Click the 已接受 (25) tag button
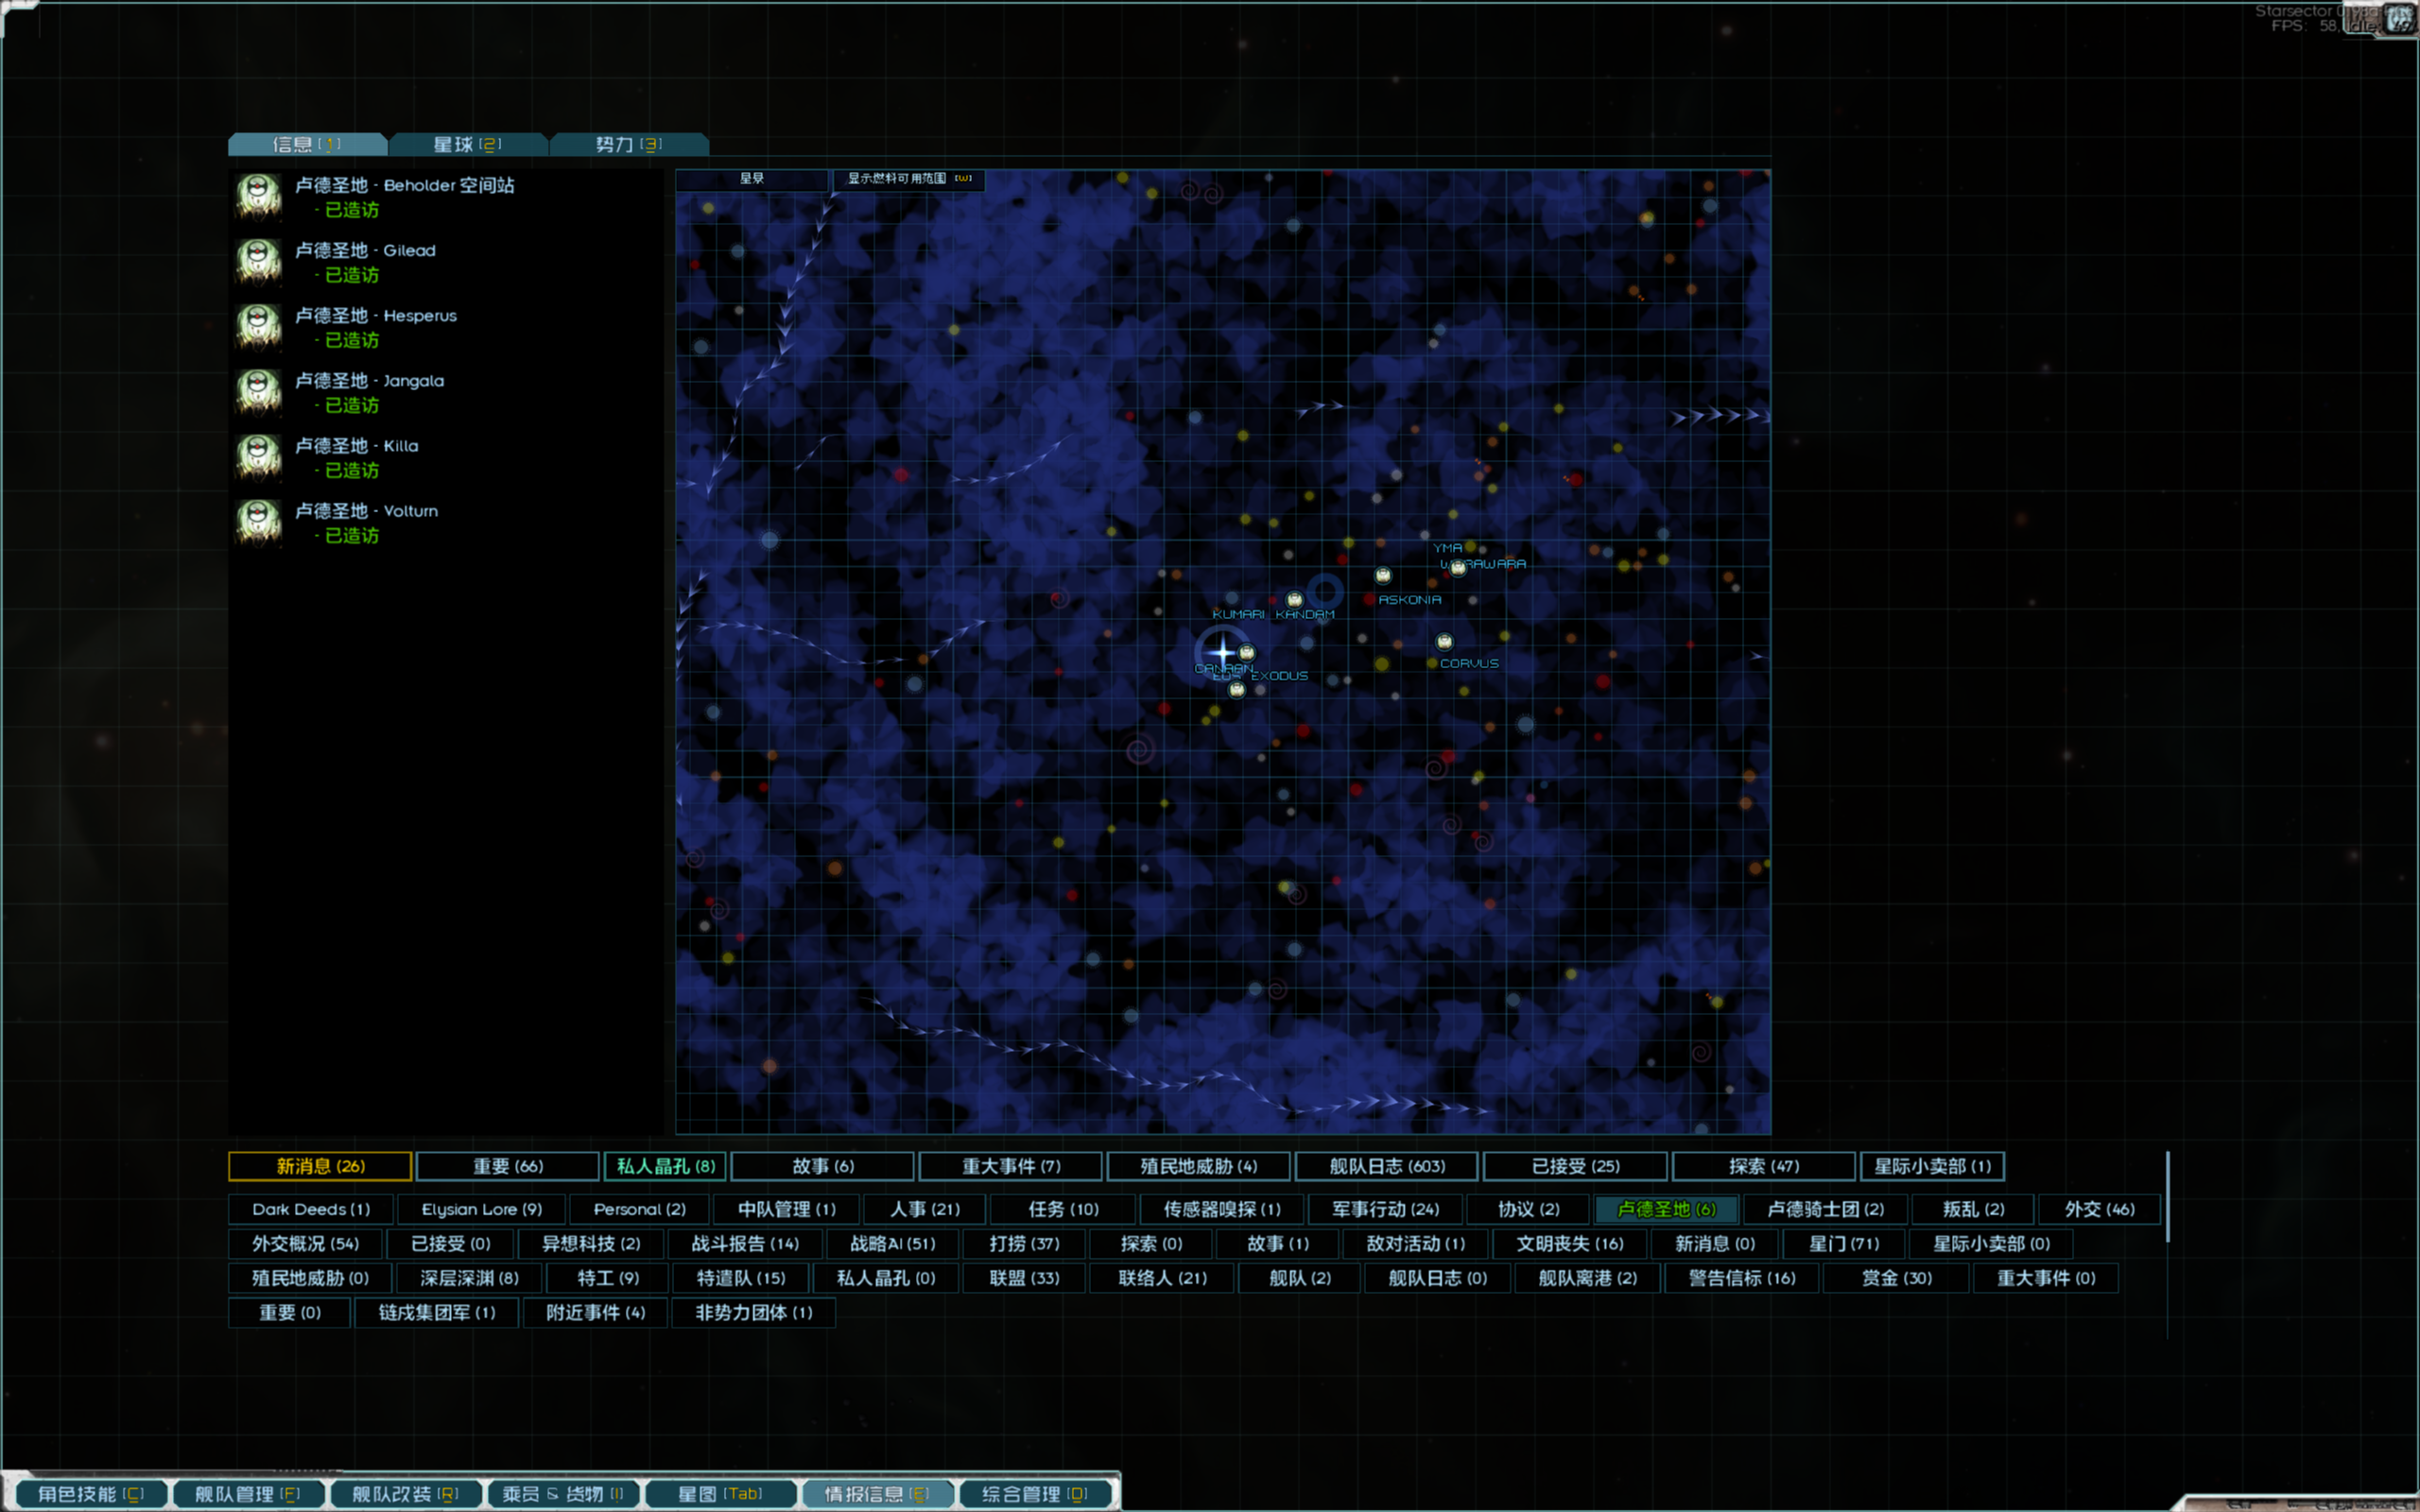2420x1512 pixels. coord(1576,1166)
